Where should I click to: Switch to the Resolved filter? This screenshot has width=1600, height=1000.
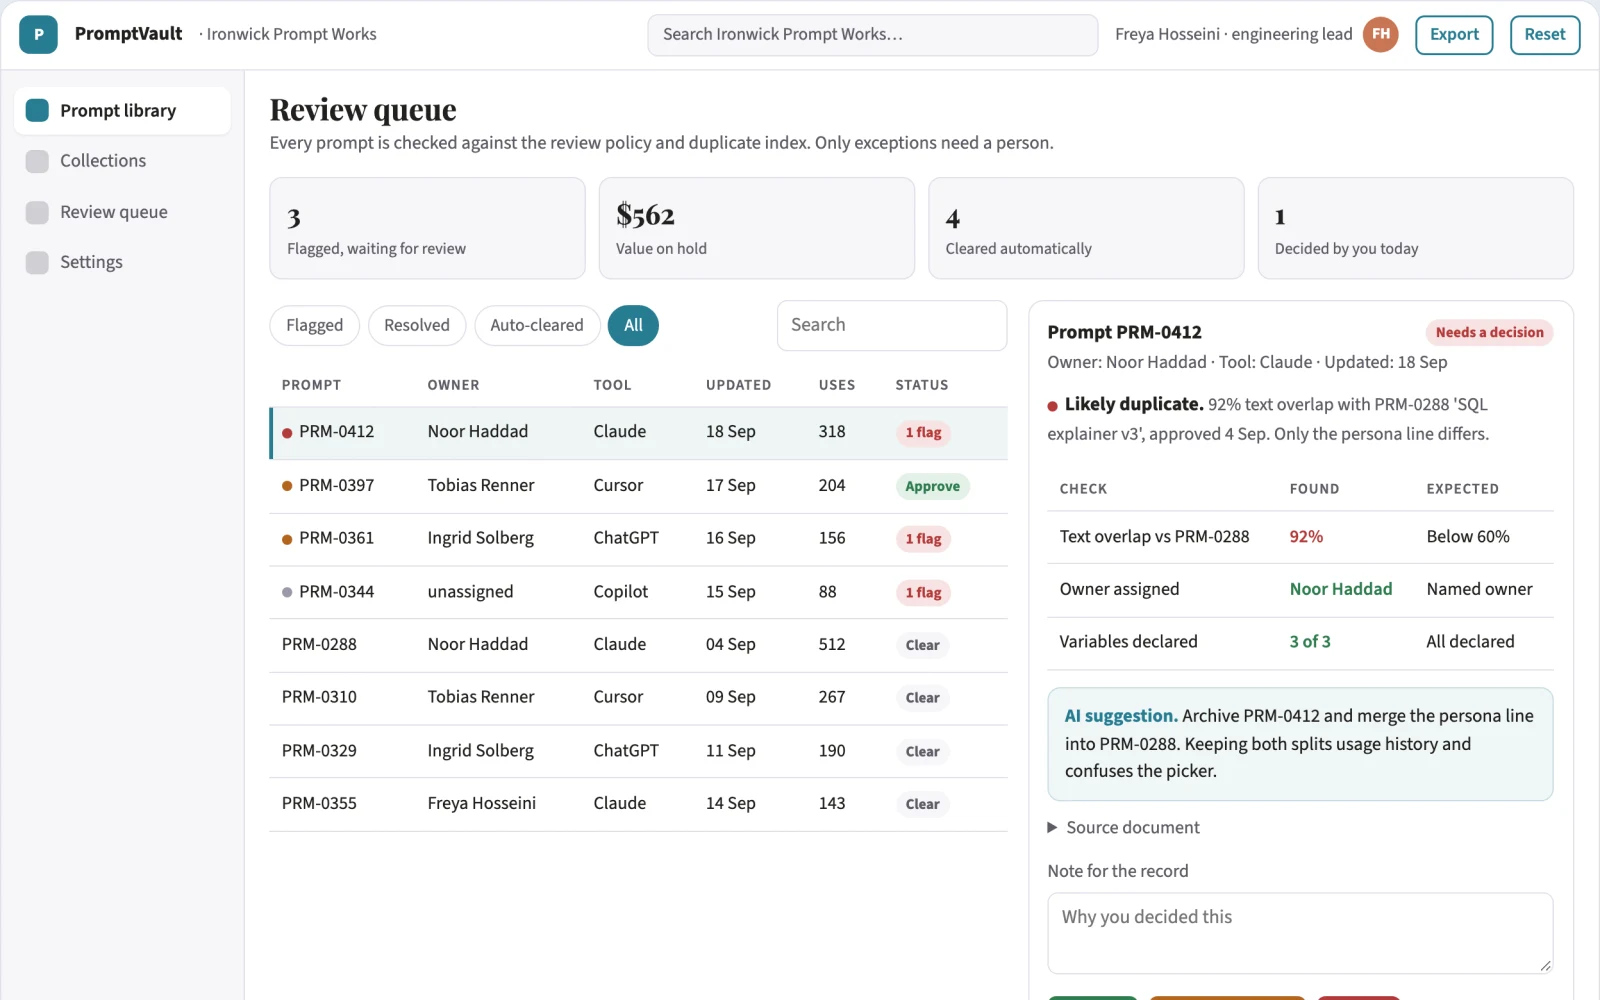pos(417,326)
